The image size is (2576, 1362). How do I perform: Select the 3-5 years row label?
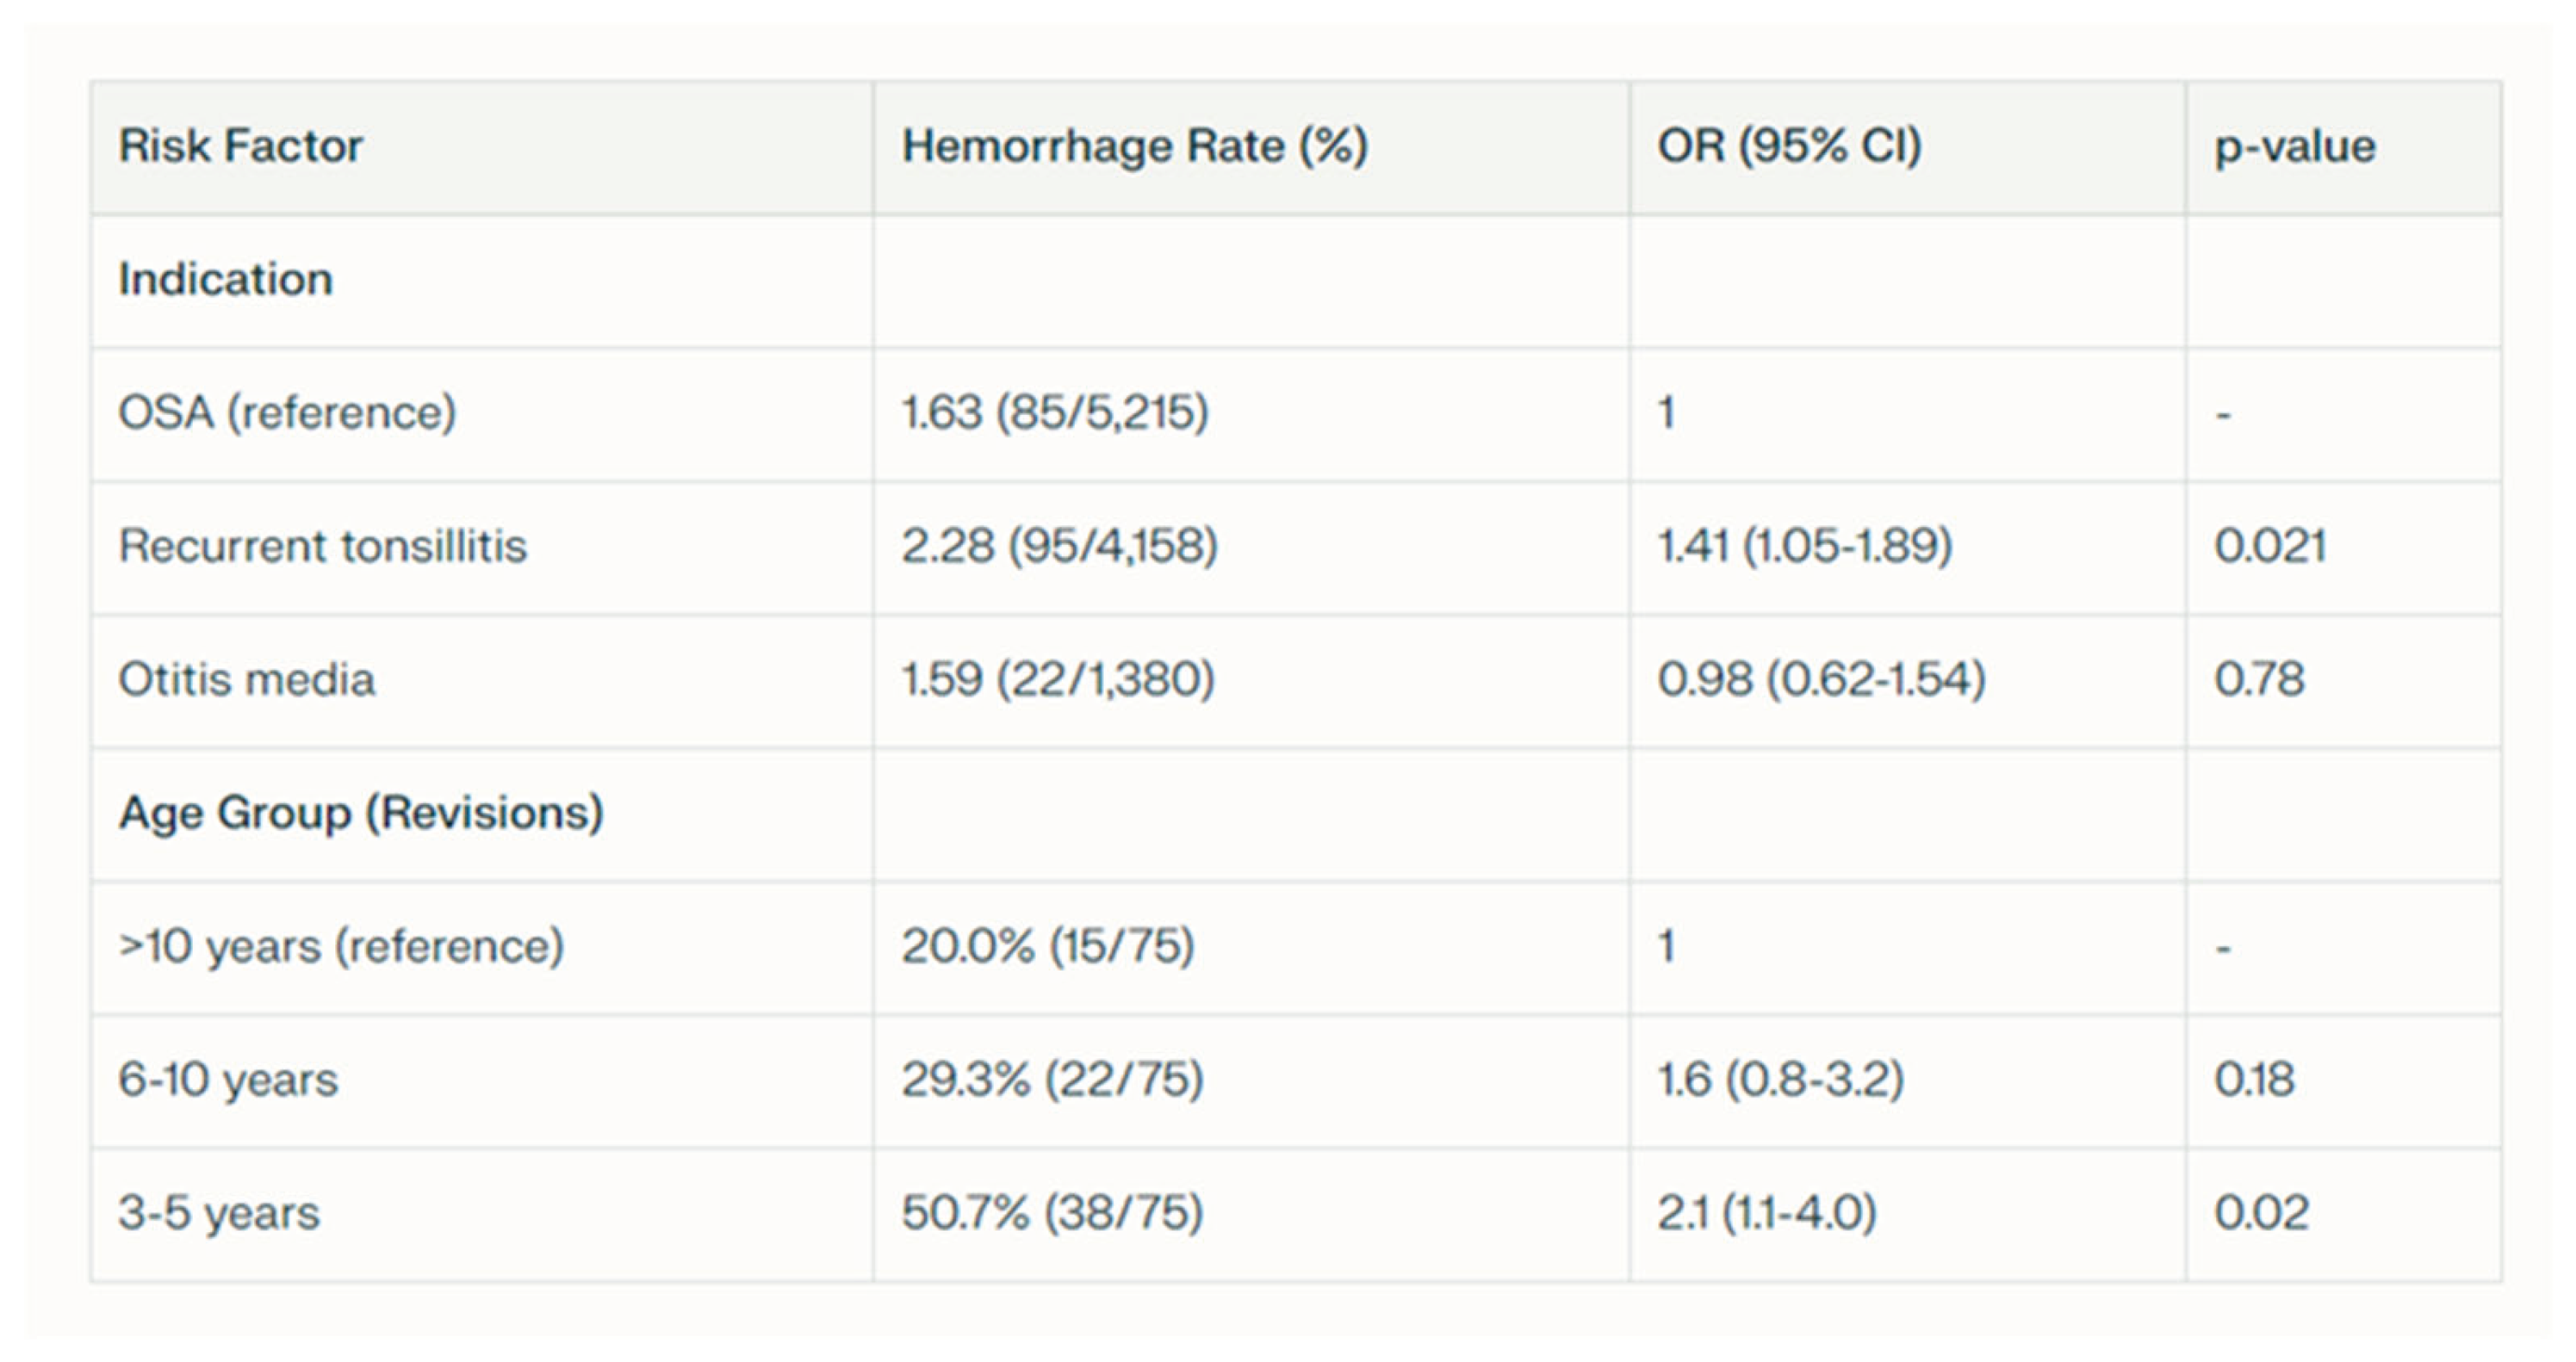219,1213
